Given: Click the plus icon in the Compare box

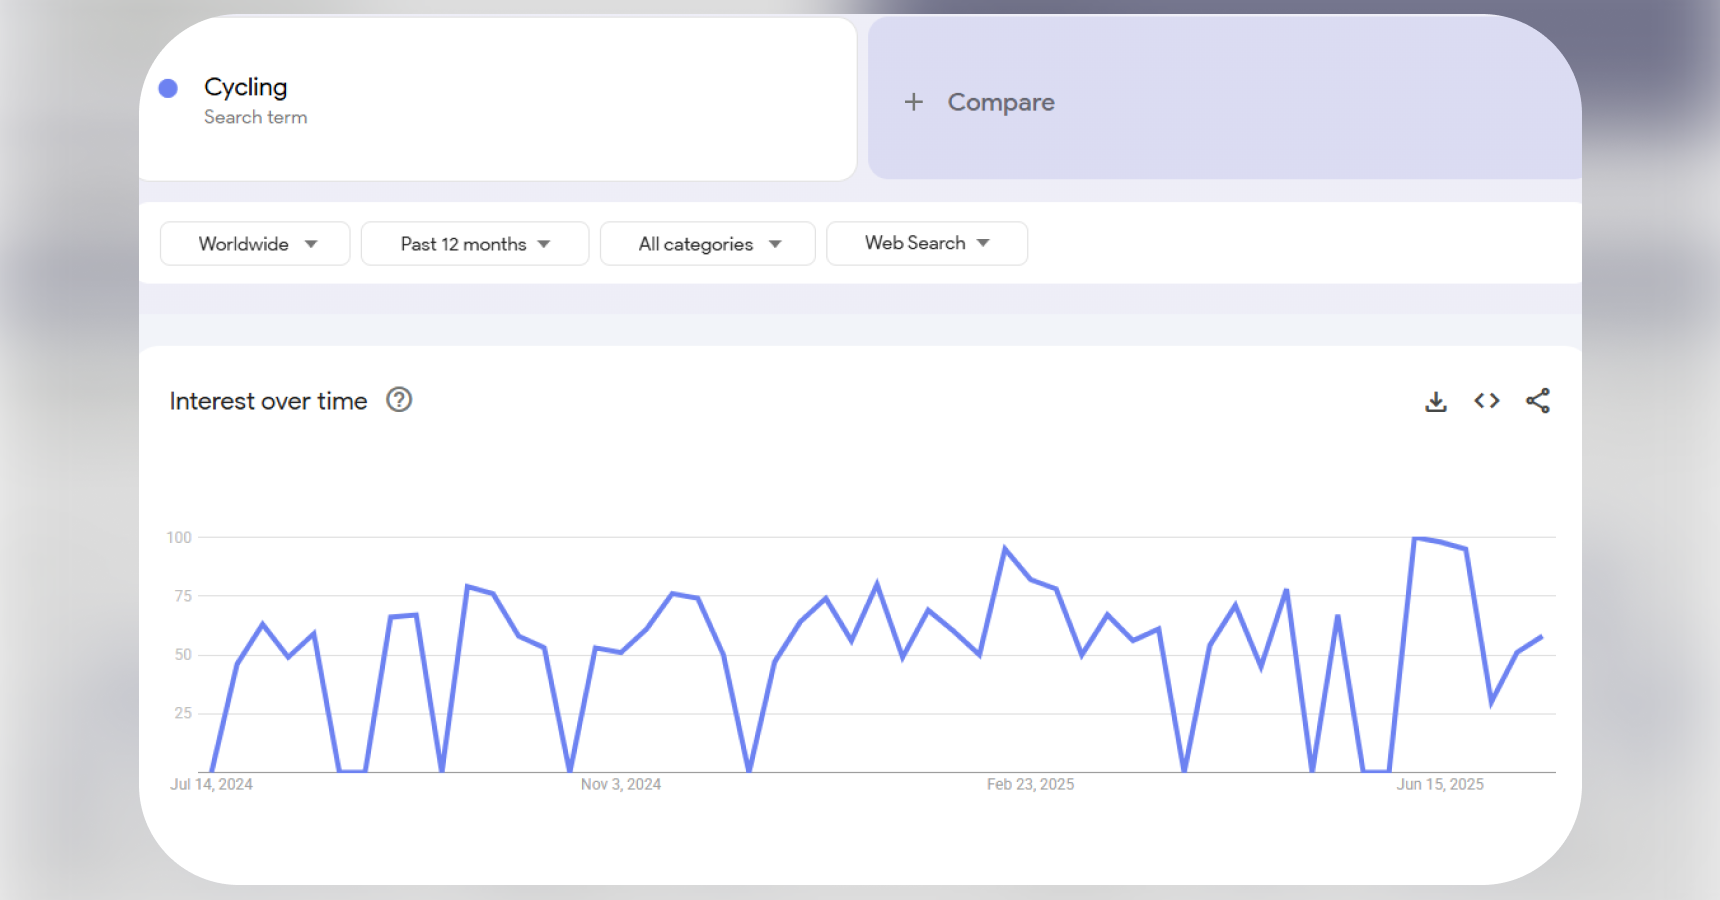Looking at the screenshot, I should pos(913,102).
